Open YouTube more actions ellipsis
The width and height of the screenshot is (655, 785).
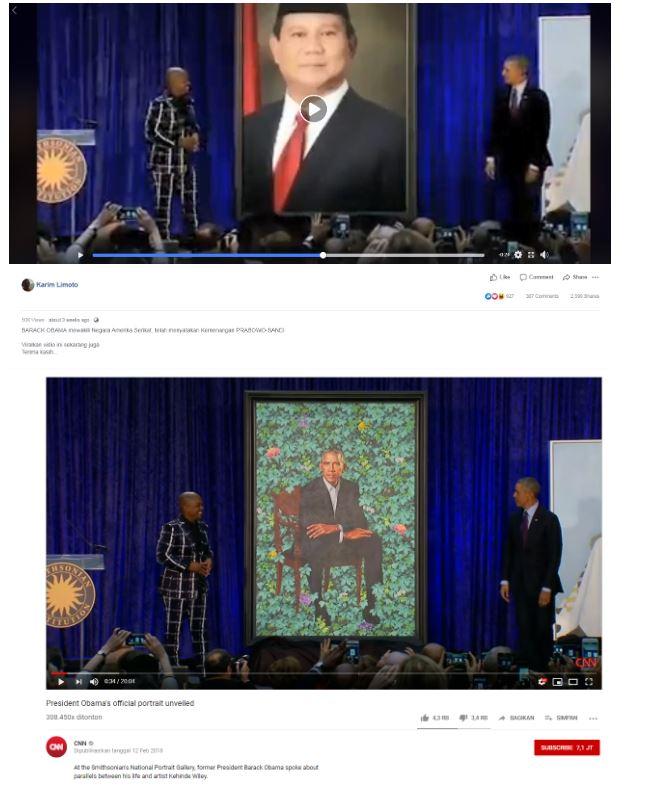coord(593,718)
